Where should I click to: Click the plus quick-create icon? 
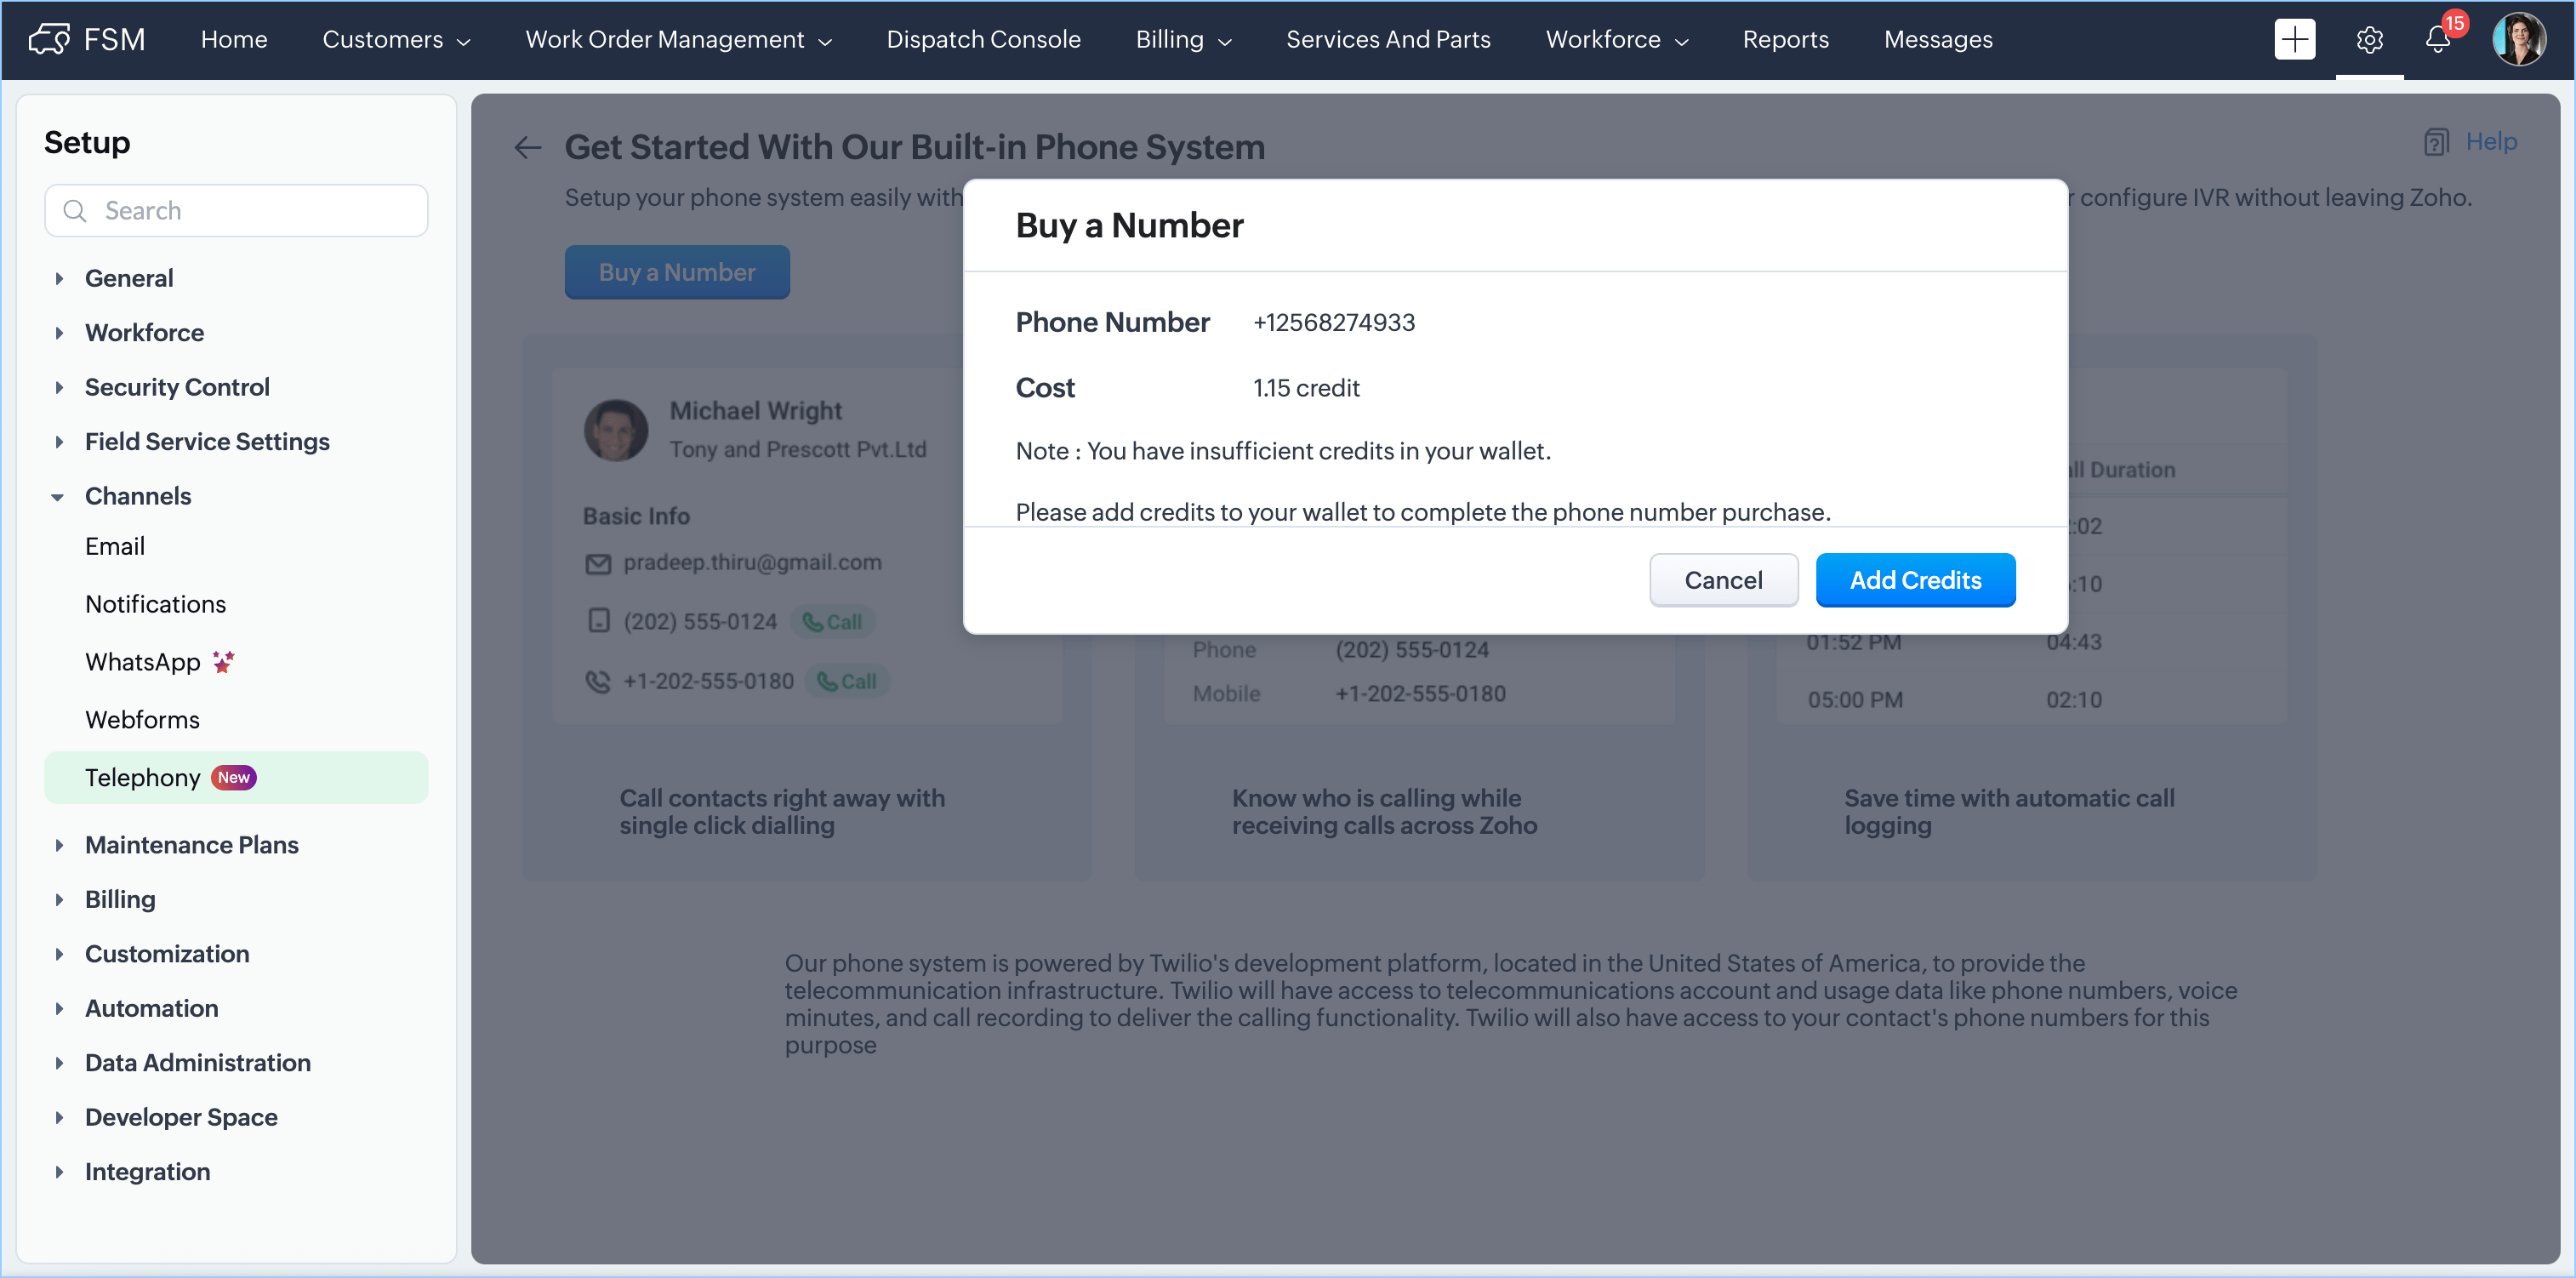(x=2294, y=40)
